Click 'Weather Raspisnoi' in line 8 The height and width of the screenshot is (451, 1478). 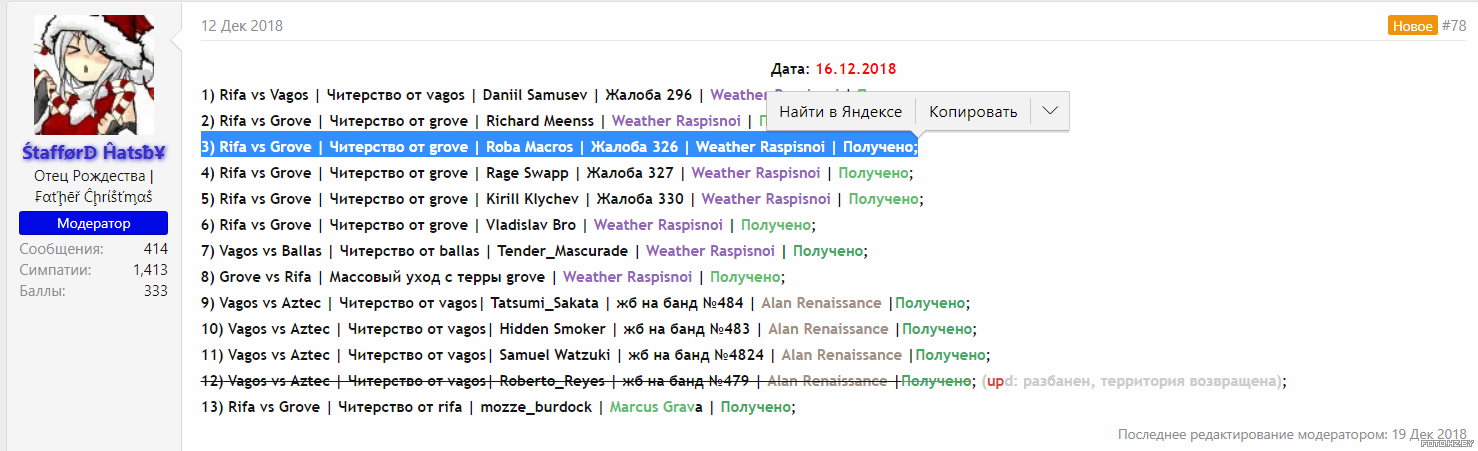(x=627, y=277)
